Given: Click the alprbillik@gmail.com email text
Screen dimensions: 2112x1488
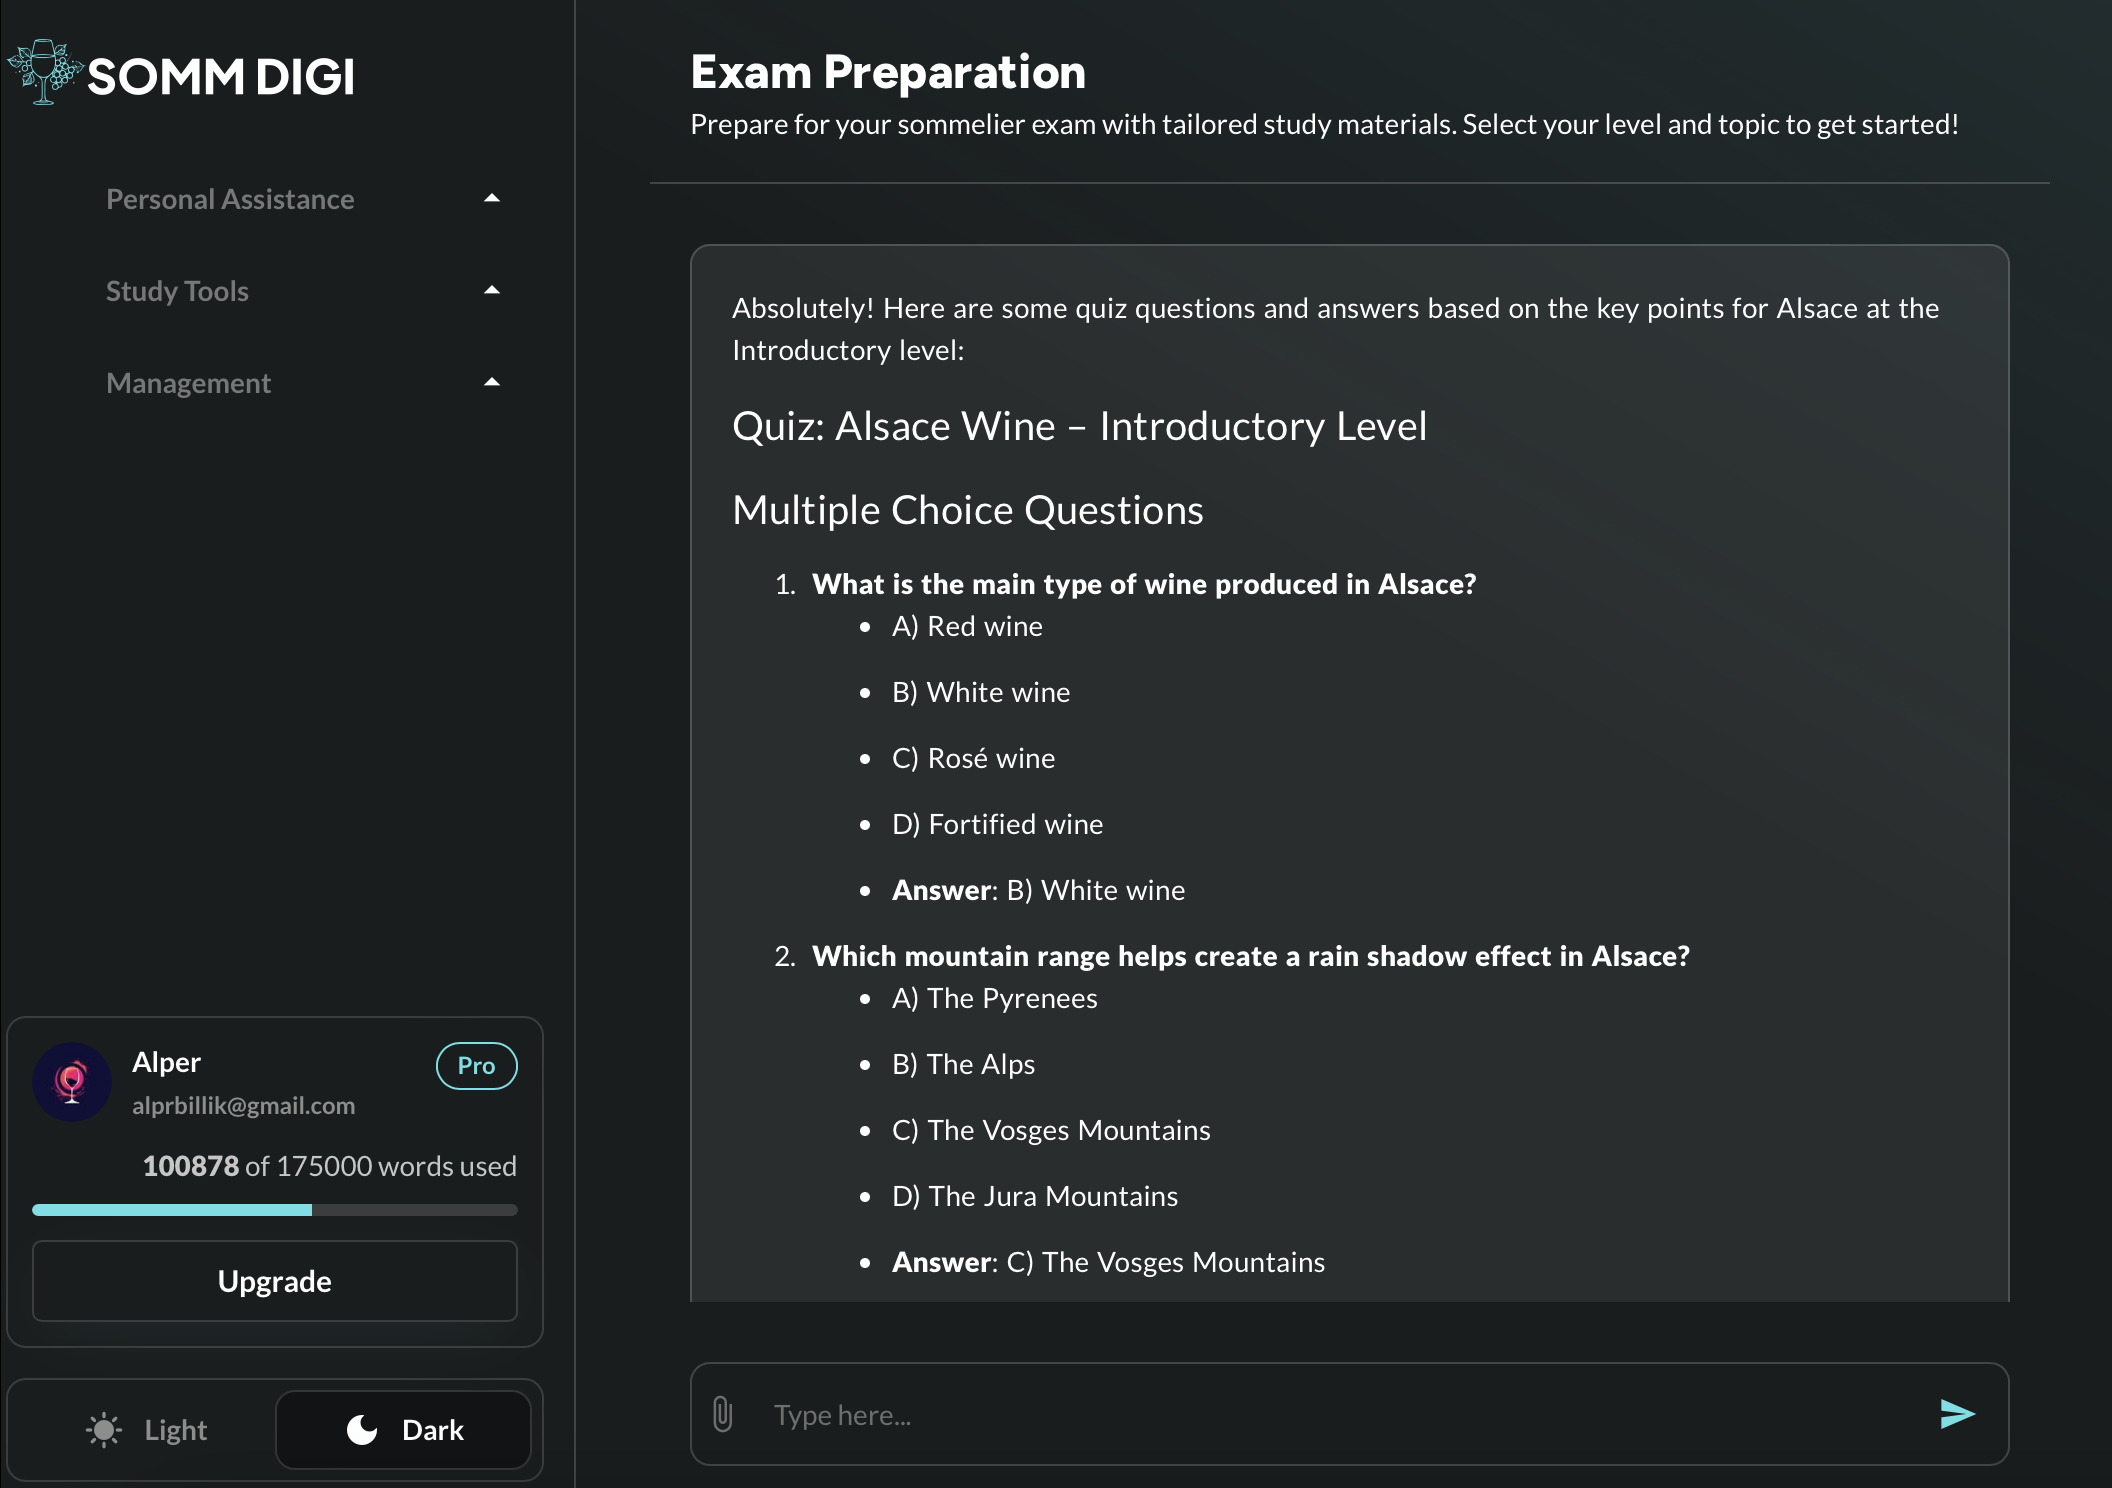Looking at the screenshot, I should pyautogui.click(x=243, y=1106).
